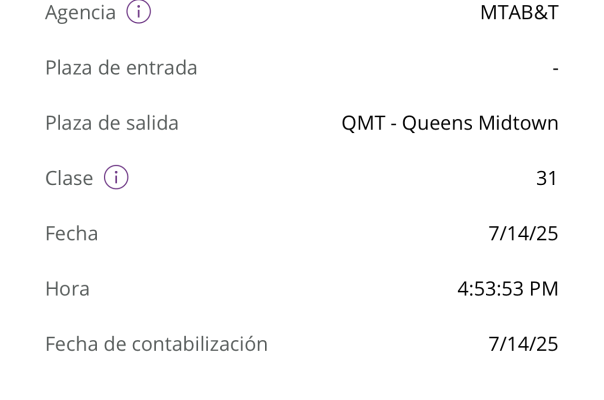604x400 pixels.
Task: Click the MTAB&T agency value
Action: [x=519, y=14]
